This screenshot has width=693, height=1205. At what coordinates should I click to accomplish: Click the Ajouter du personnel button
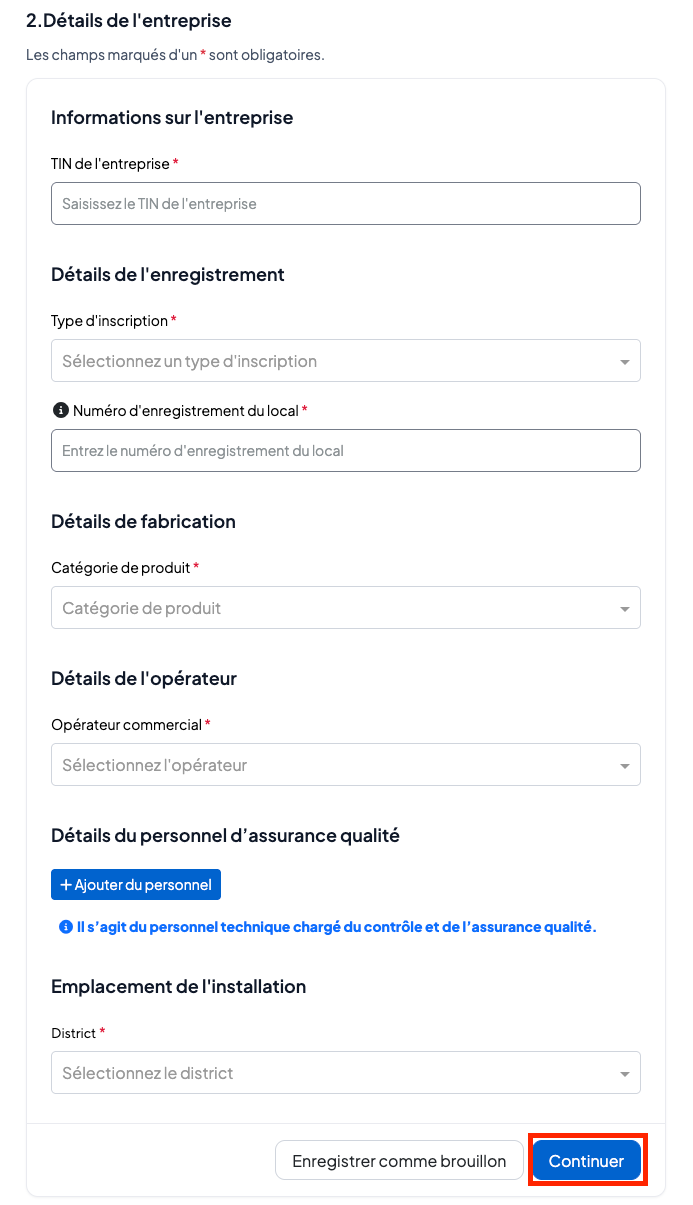[x=136, y=885]
